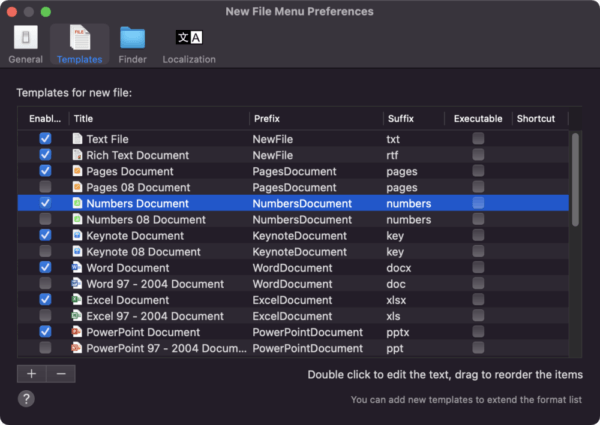Click the Numbers Document file icon
Viewport: 600px width, 425px height.
point(77,203)
